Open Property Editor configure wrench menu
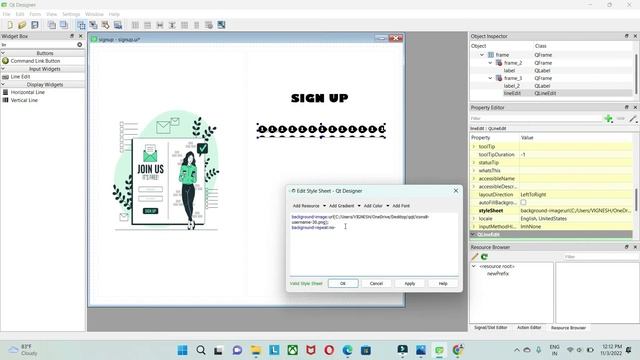Image resolution: width=640 pixels, height=360 pixels. [x=633, y=118]
